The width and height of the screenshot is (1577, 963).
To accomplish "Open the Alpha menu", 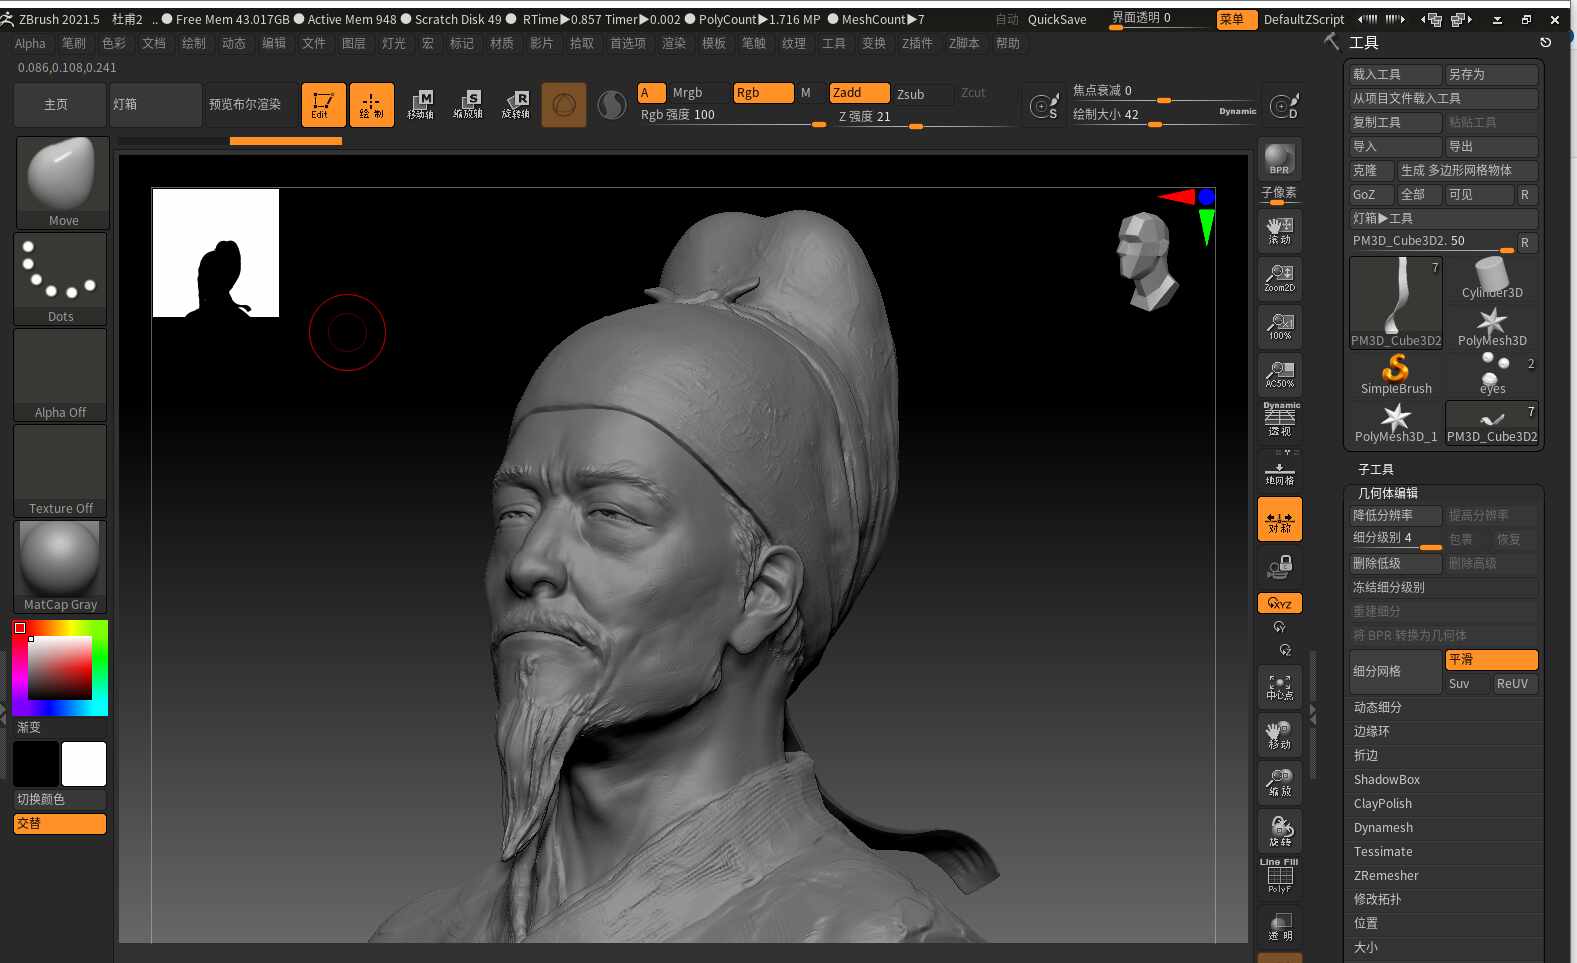I will pos(30,44).
